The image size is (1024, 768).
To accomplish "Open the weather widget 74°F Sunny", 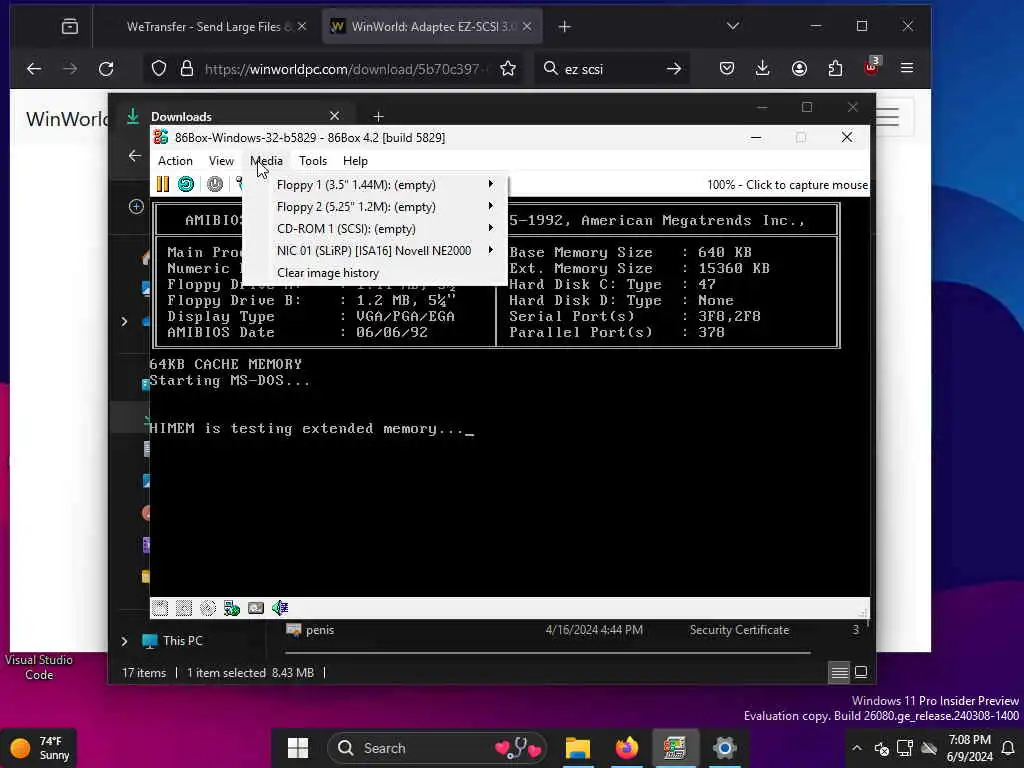I will 40,748.
